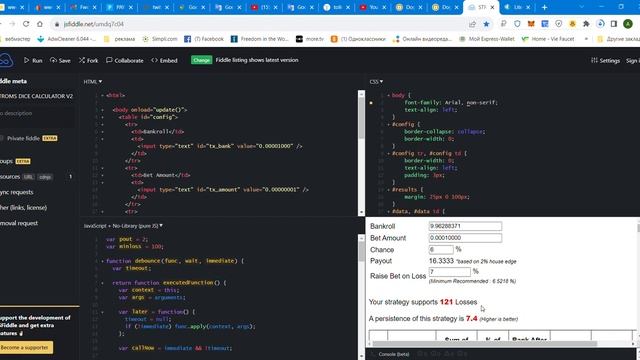
Task: Open the Extensions puzzle-piece menu
Action: pos(586,24)
